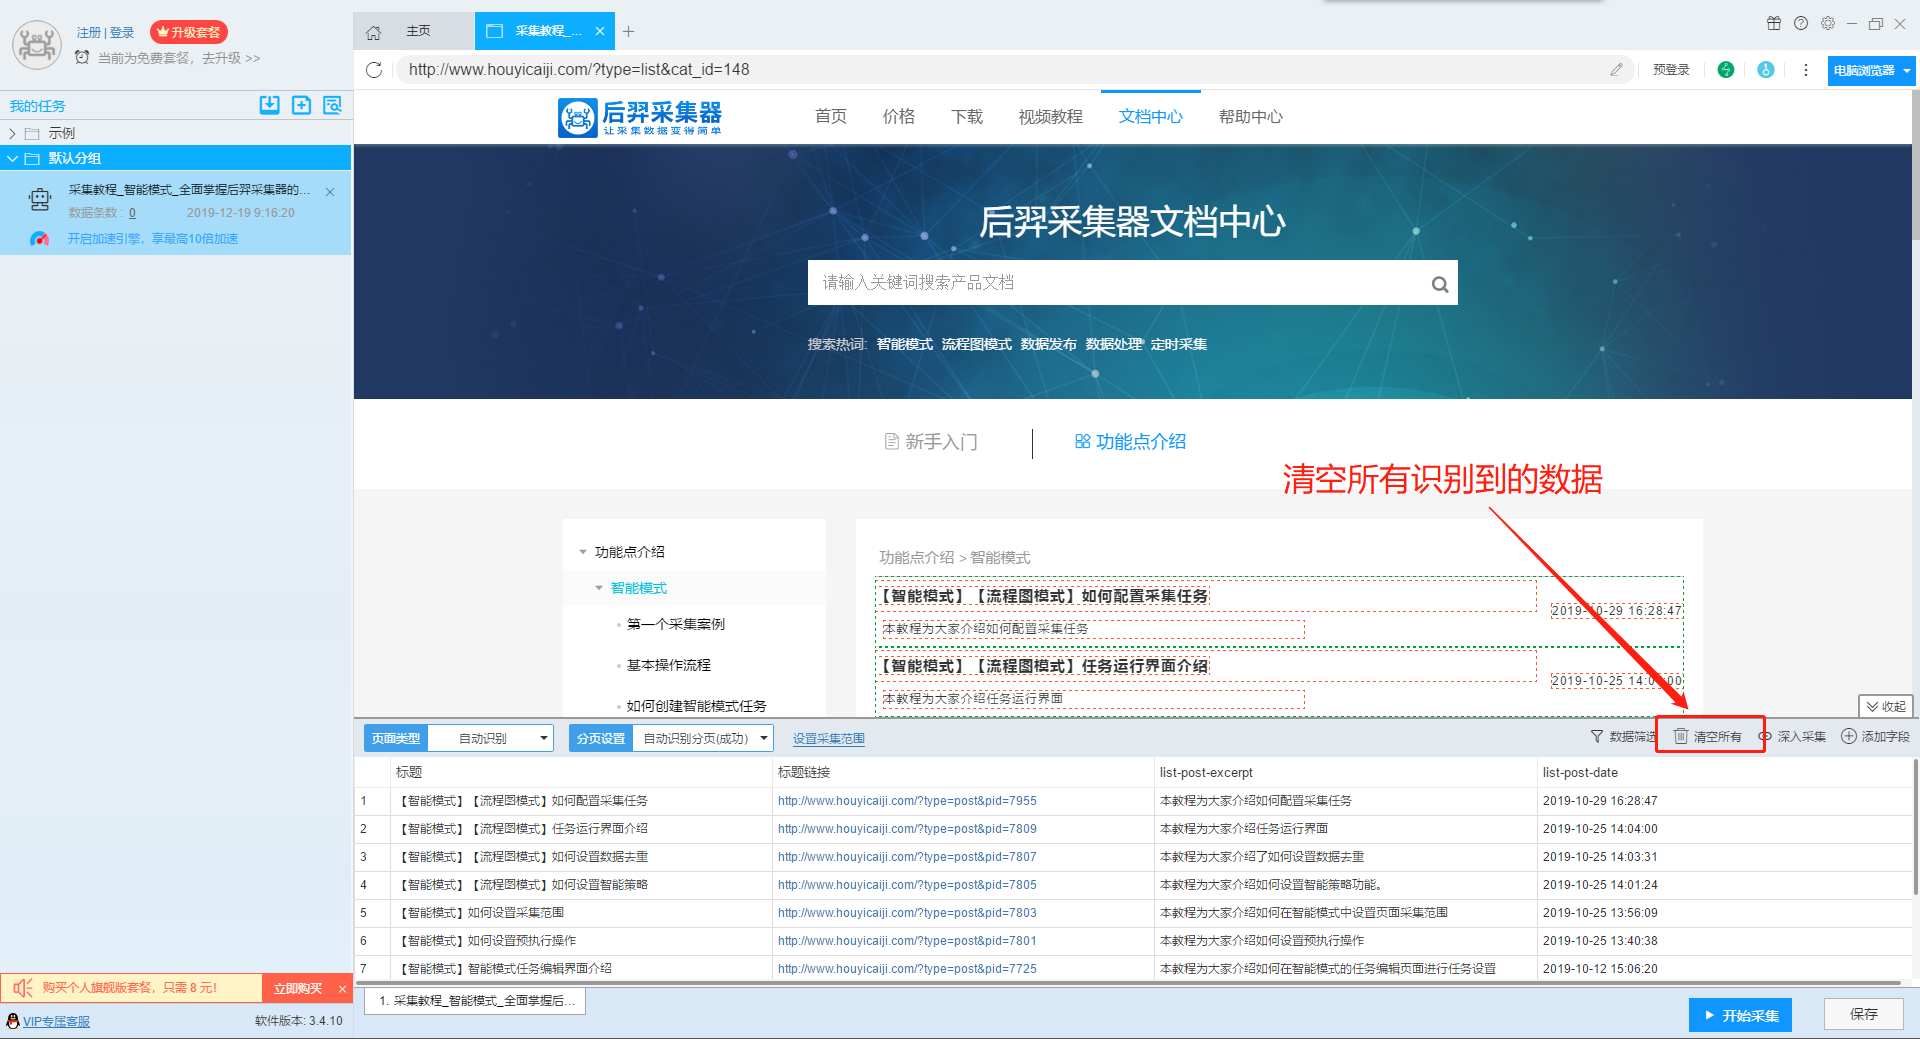Open 第一个采集案例 in the doc tree

676,624
